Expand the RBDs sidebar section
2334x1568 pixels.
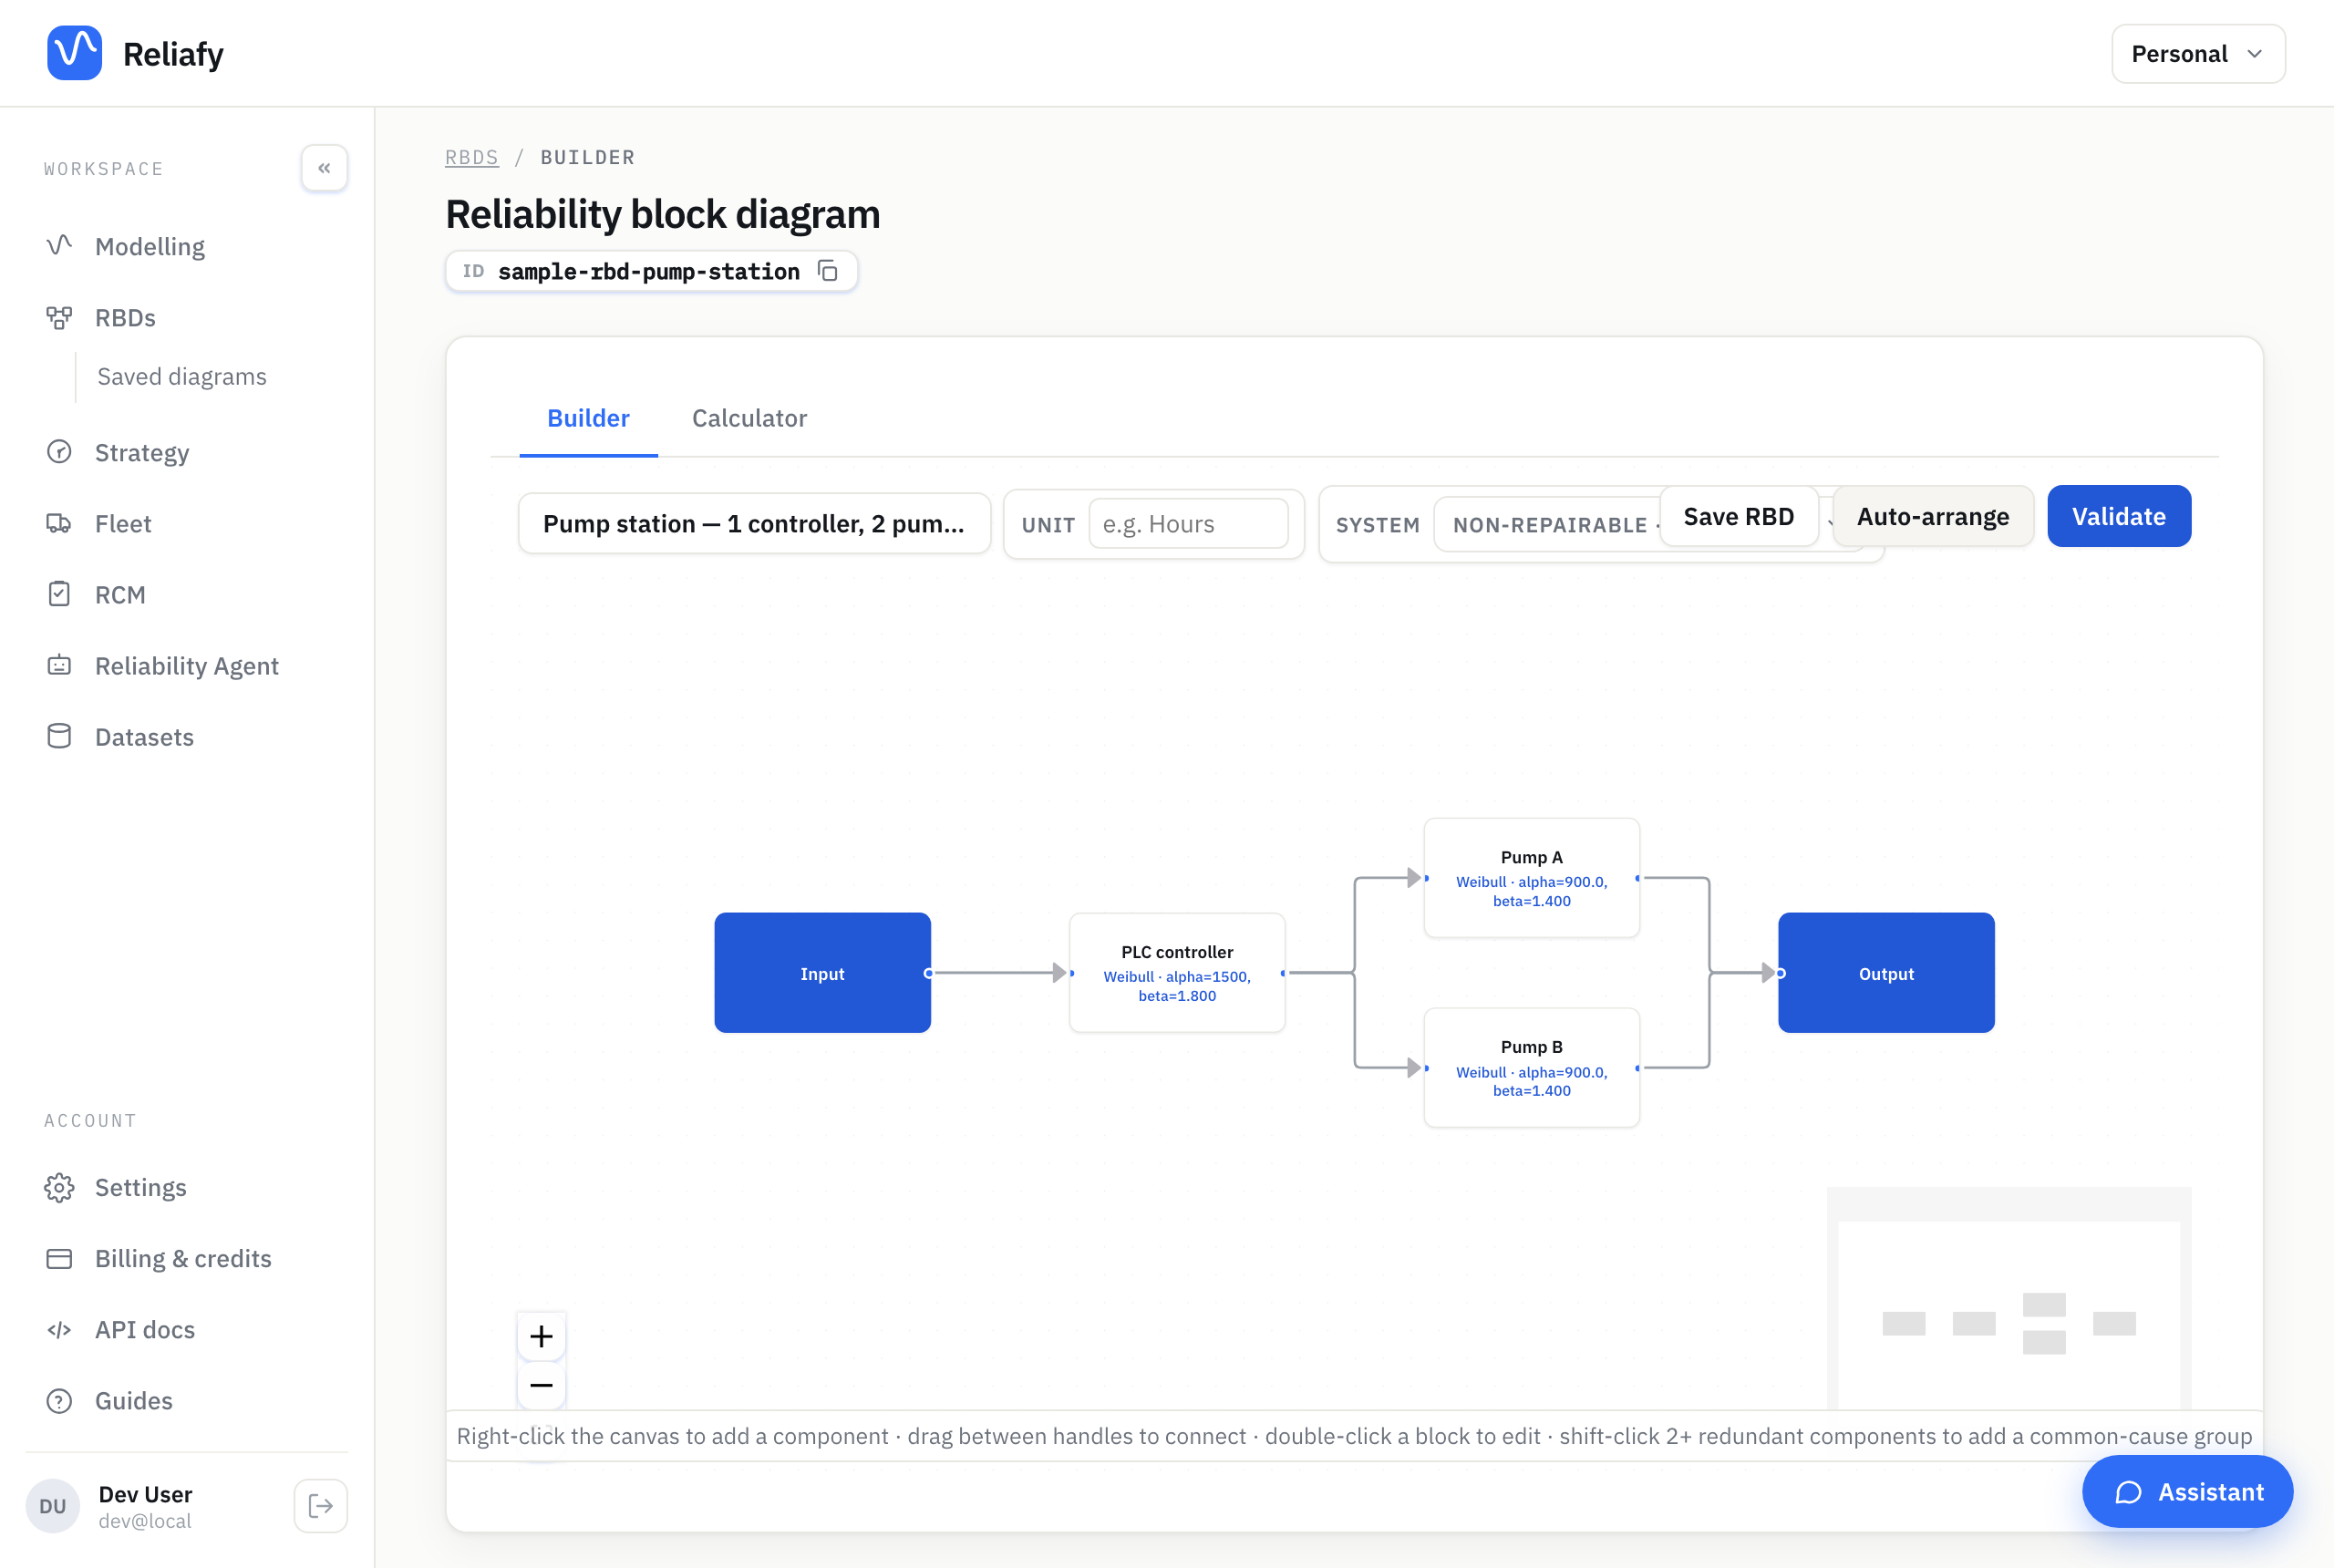[x=125, y=318]
